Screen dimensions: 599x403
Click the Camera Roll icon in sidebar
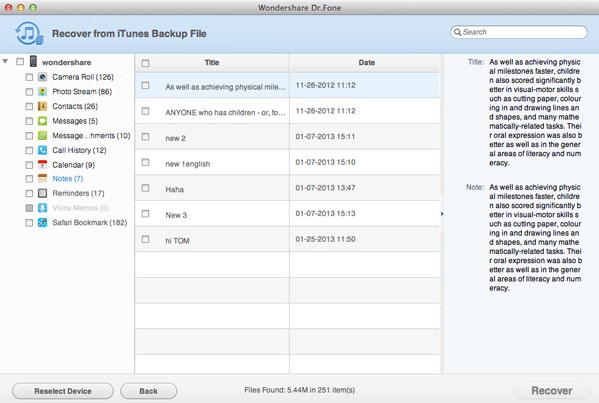[42, 77]
